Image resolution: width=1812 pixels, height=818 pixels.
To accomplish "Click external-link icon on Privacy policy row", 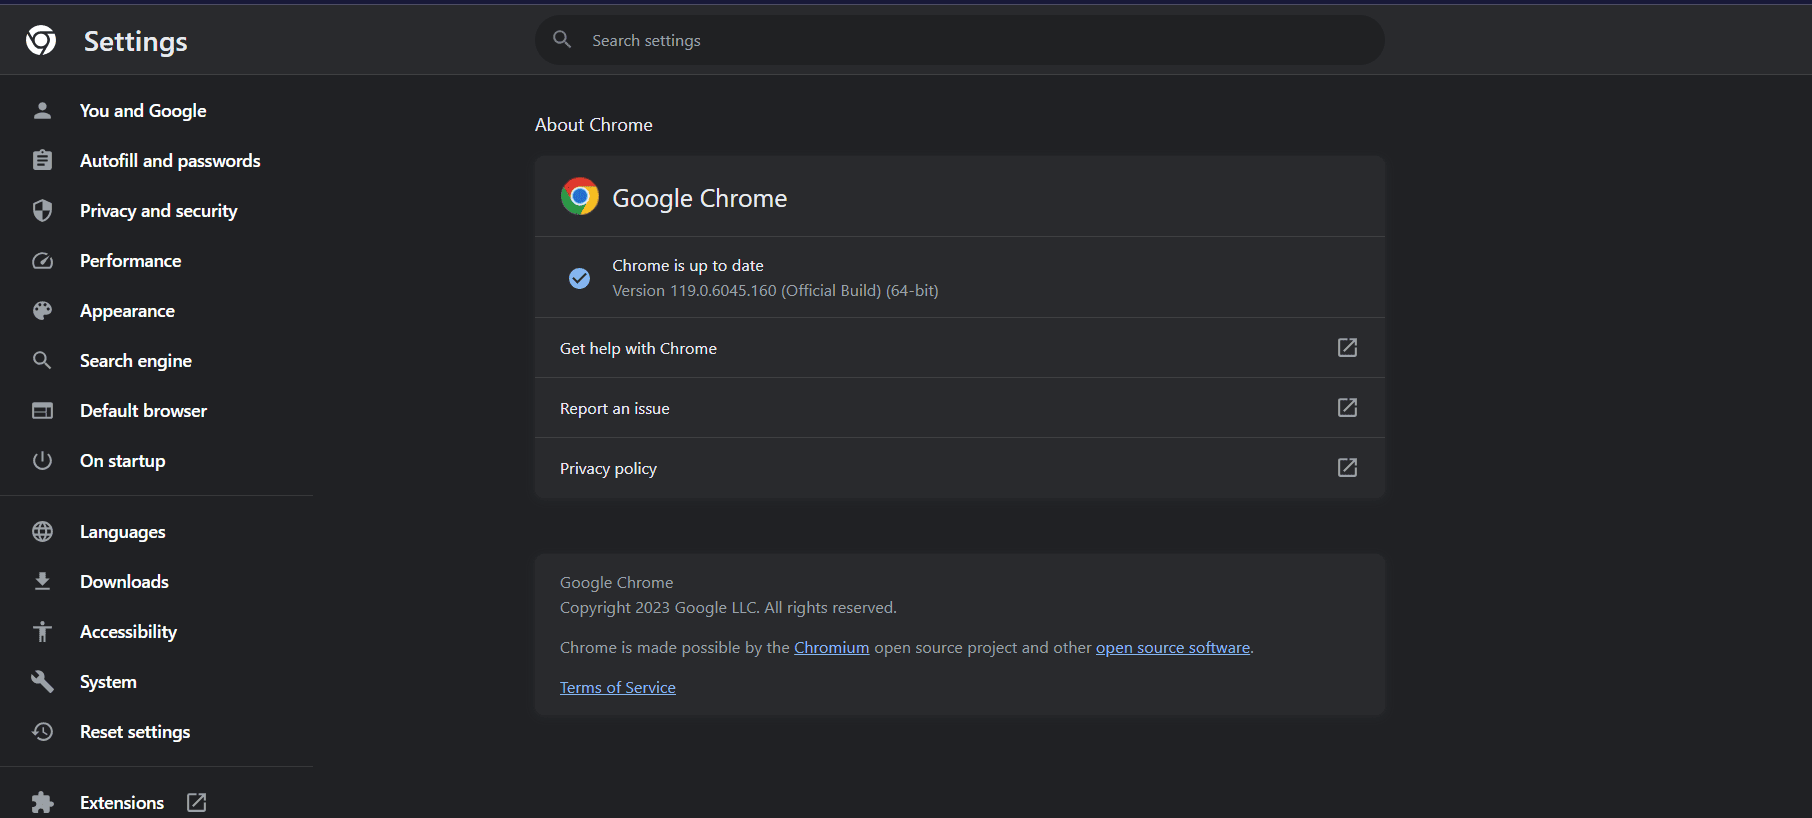I will coord(1347,467).
